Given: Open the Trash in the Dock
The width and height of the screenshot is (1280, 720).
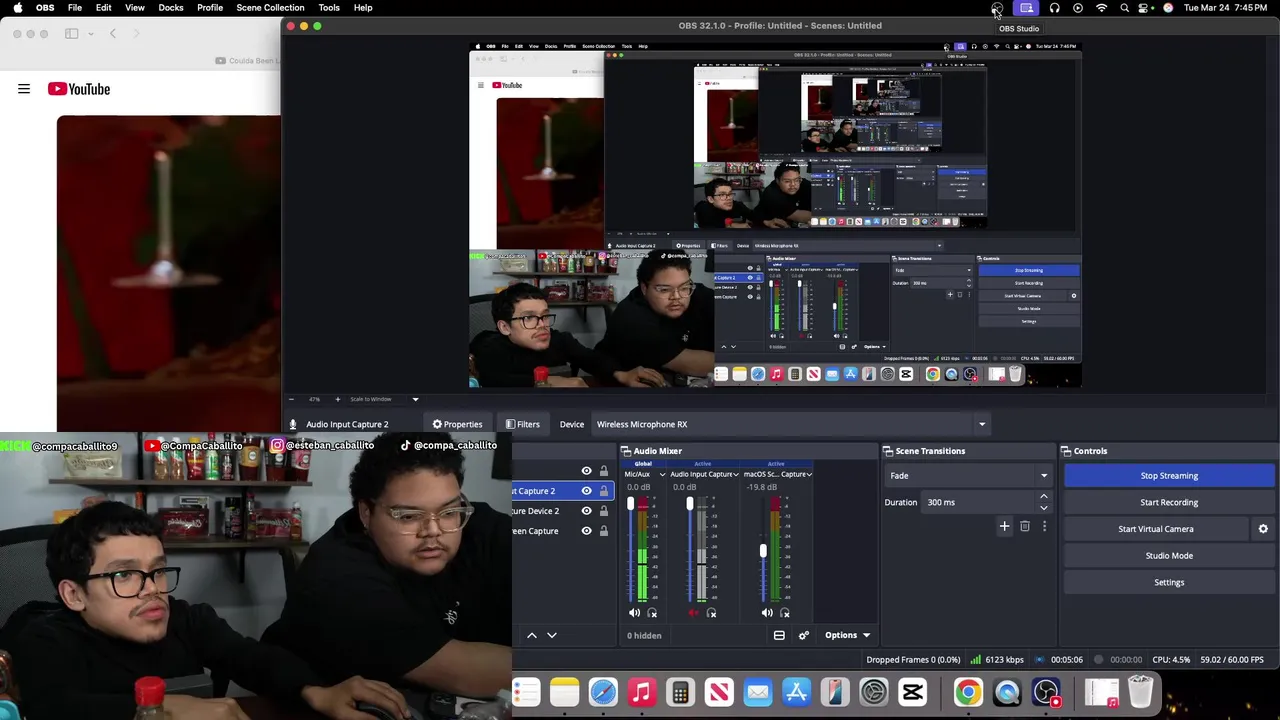Looking at the screenshot, I should pyautogui.click(x=1140, y=692).
